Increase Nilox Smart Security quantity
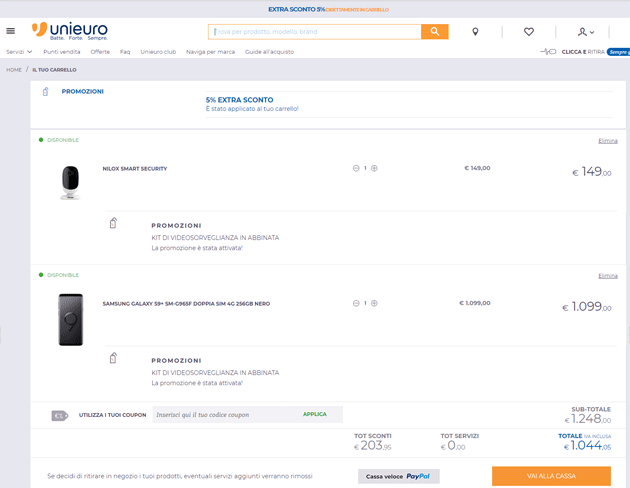Viewport: 630px width, 488px height. 375,168
